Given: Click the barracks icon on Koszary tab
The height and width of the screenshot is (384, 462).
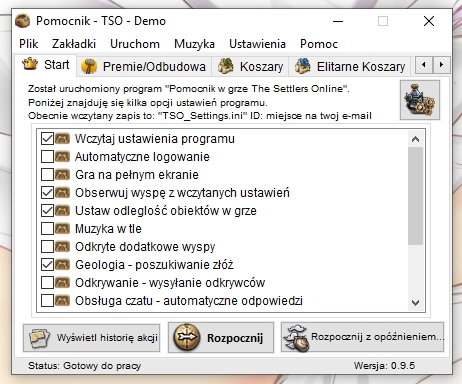Looking at the screenshot, I should tap(226, 66).
